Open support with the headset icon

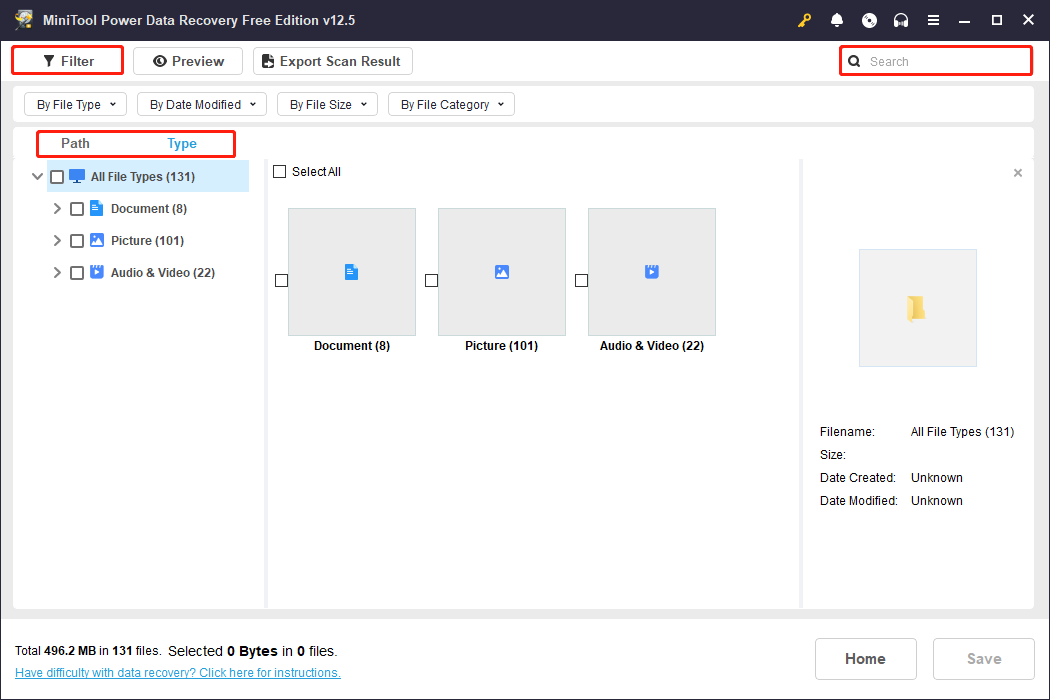[901, 20]
